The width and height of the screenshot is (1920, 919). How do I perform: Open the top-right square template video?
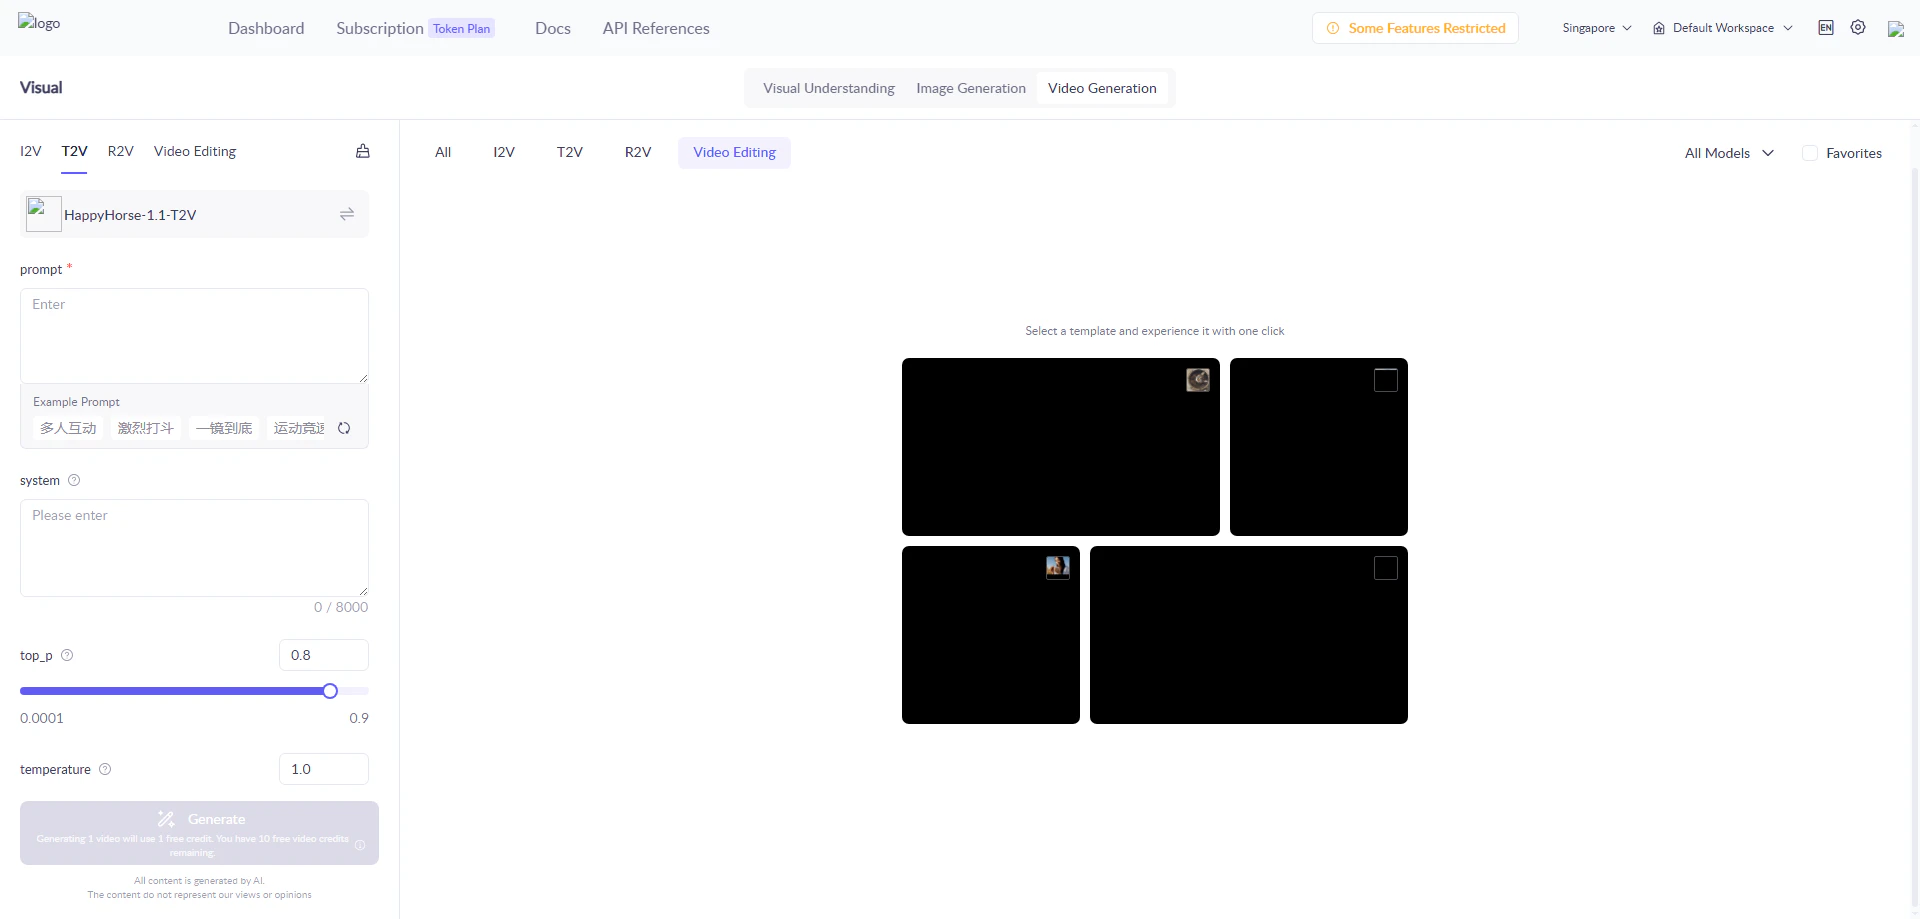[1319, 447]
